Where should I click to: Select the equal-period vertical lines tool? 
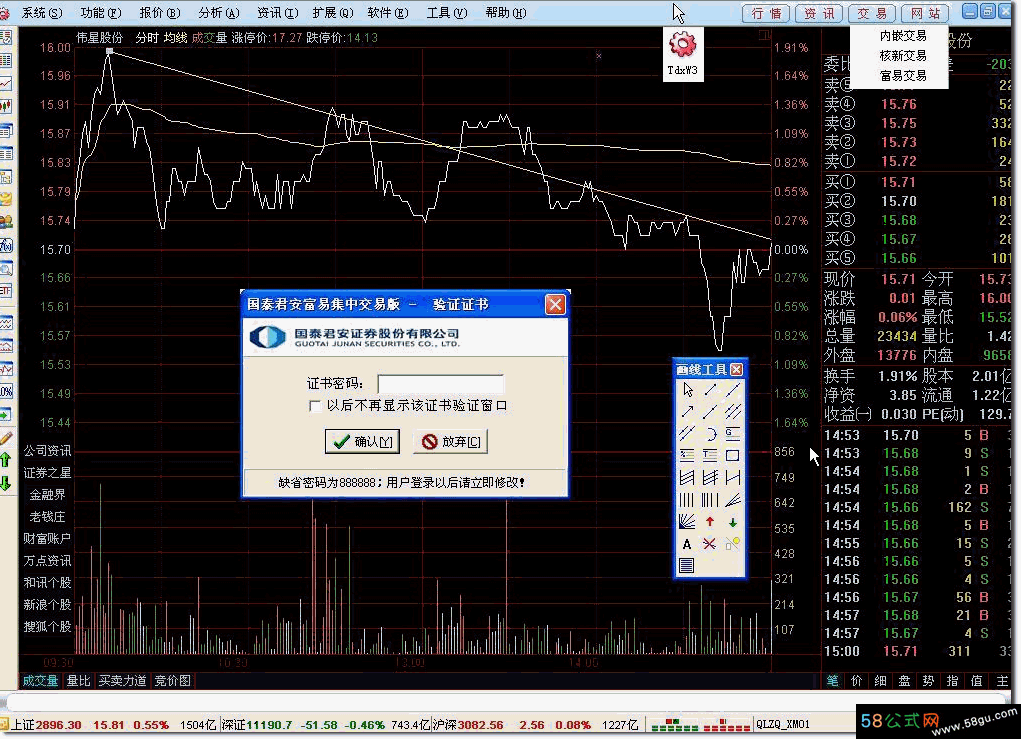(688, 500)
